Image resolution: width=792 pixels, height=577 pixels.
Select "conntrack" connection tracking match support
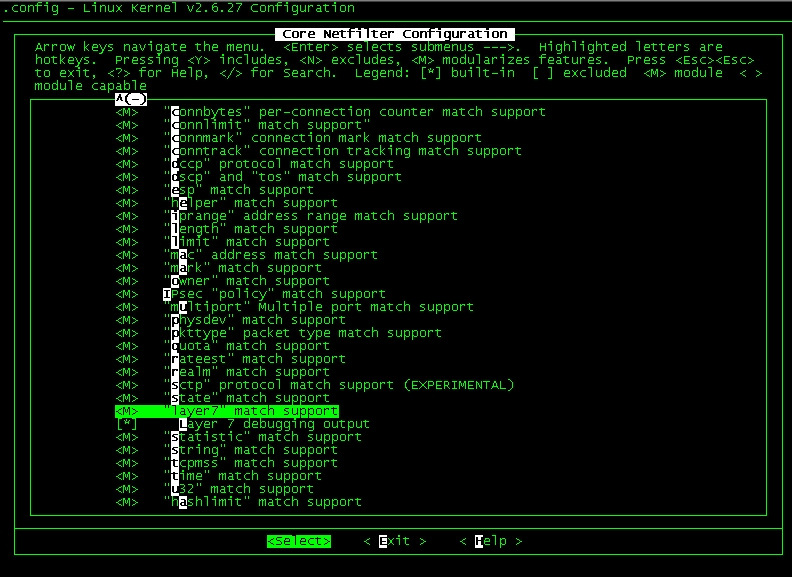point(342,151)
